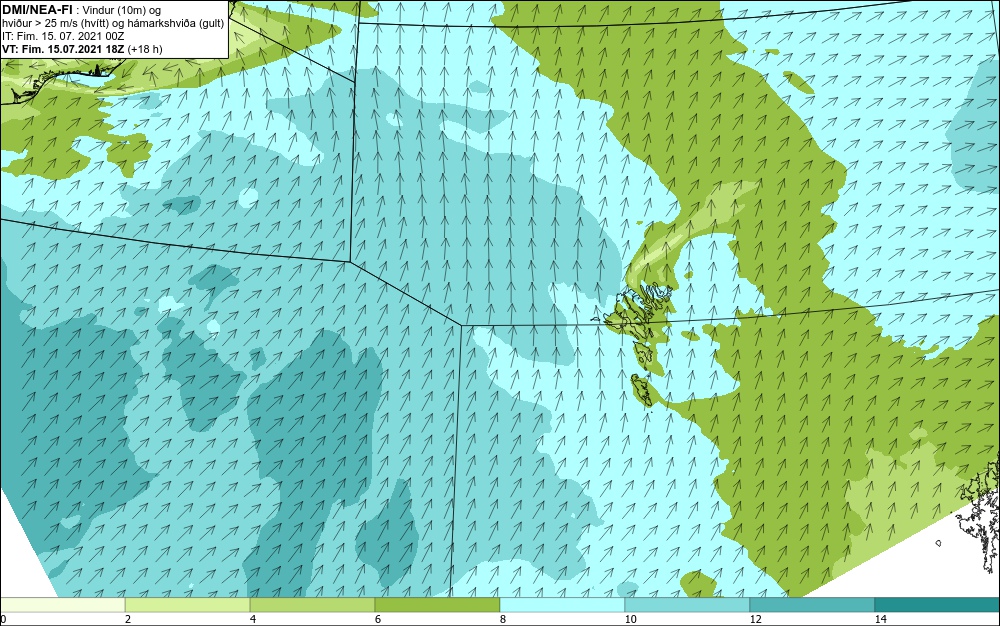This screenshot has width=1000, height=626.
Task: Click the pale cyan 8–10 m/s legend swatch
Action: (562, 605)
